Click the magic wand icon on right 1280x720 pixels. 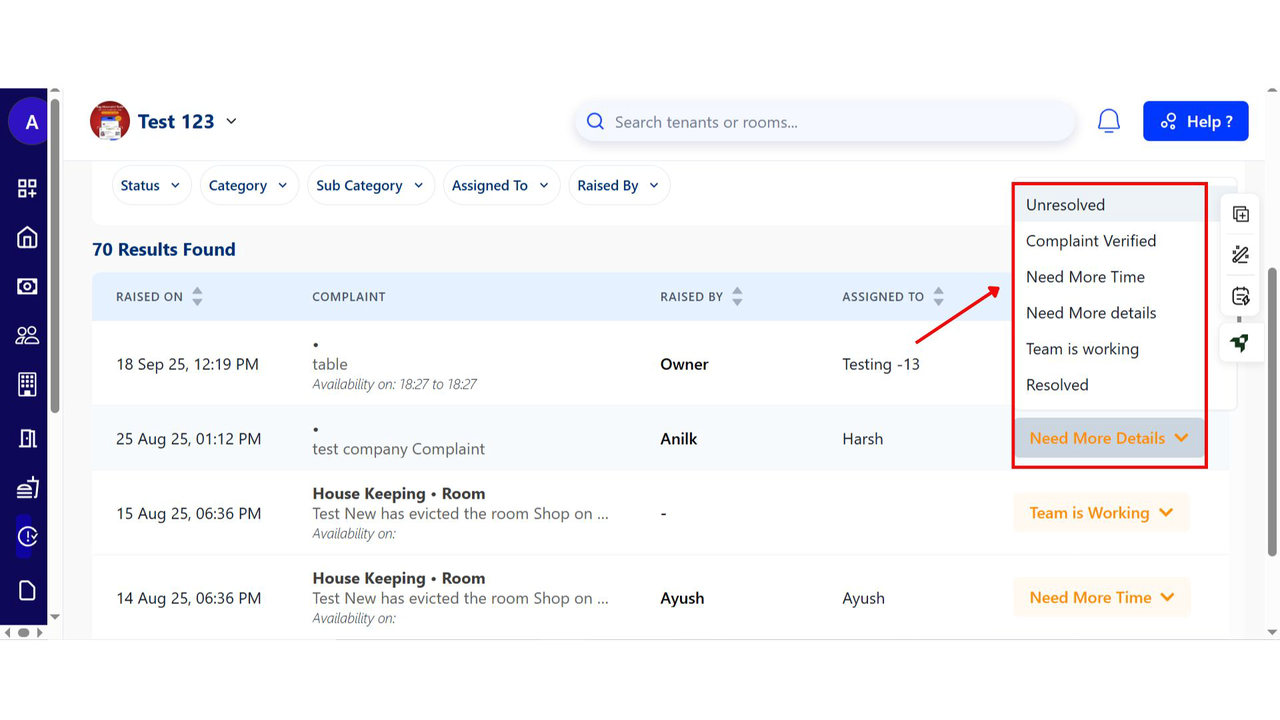[1240, 255]
